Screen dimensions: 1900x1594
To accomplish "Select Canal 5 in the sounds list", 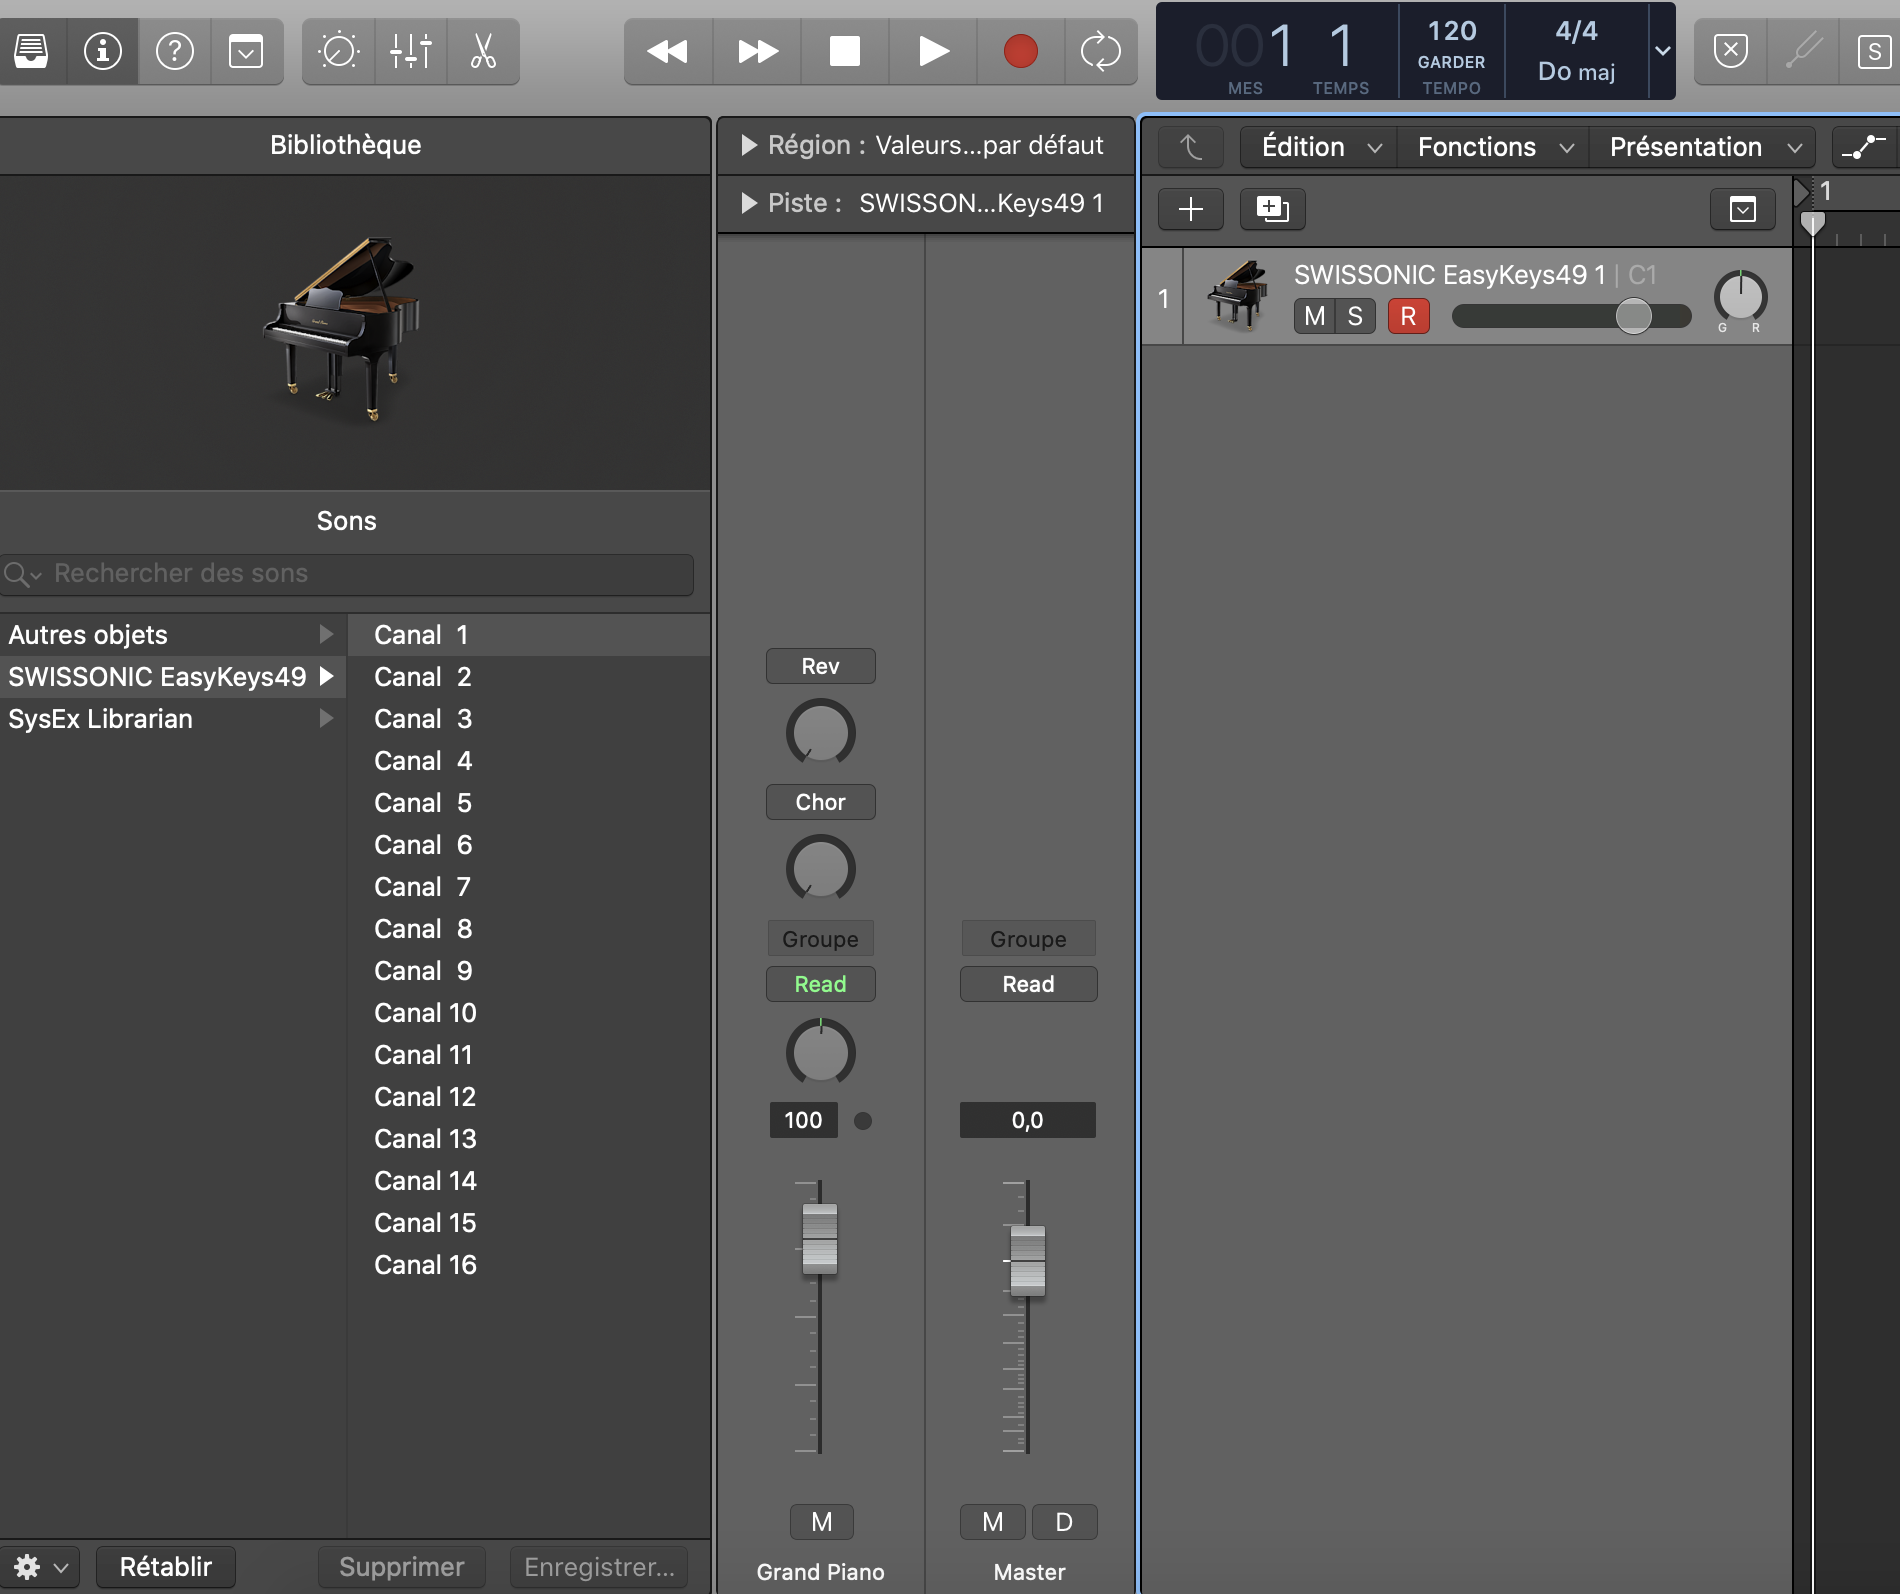I will tap(529, 803).
